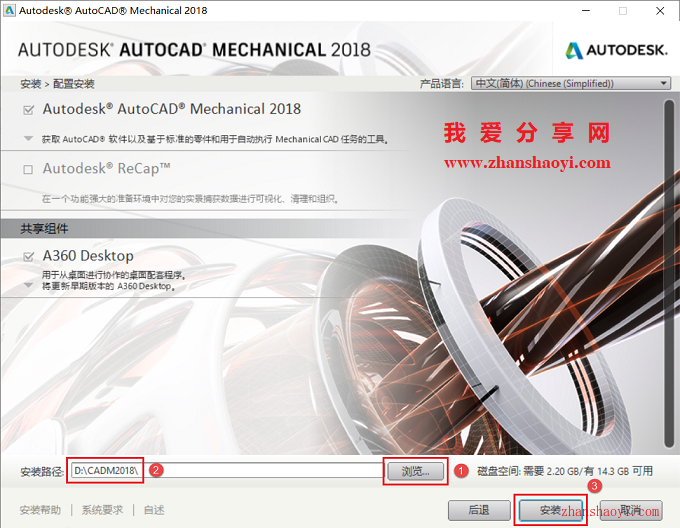Expand A360 Desktop details arrow

[28, 285]
